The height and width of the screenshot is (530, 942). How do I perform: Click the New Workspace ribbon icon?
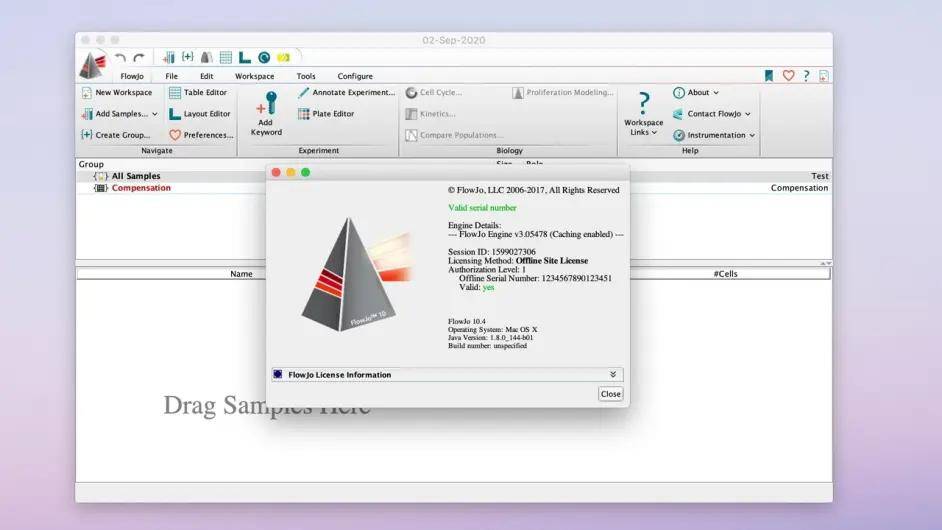(x=87, y=93)
